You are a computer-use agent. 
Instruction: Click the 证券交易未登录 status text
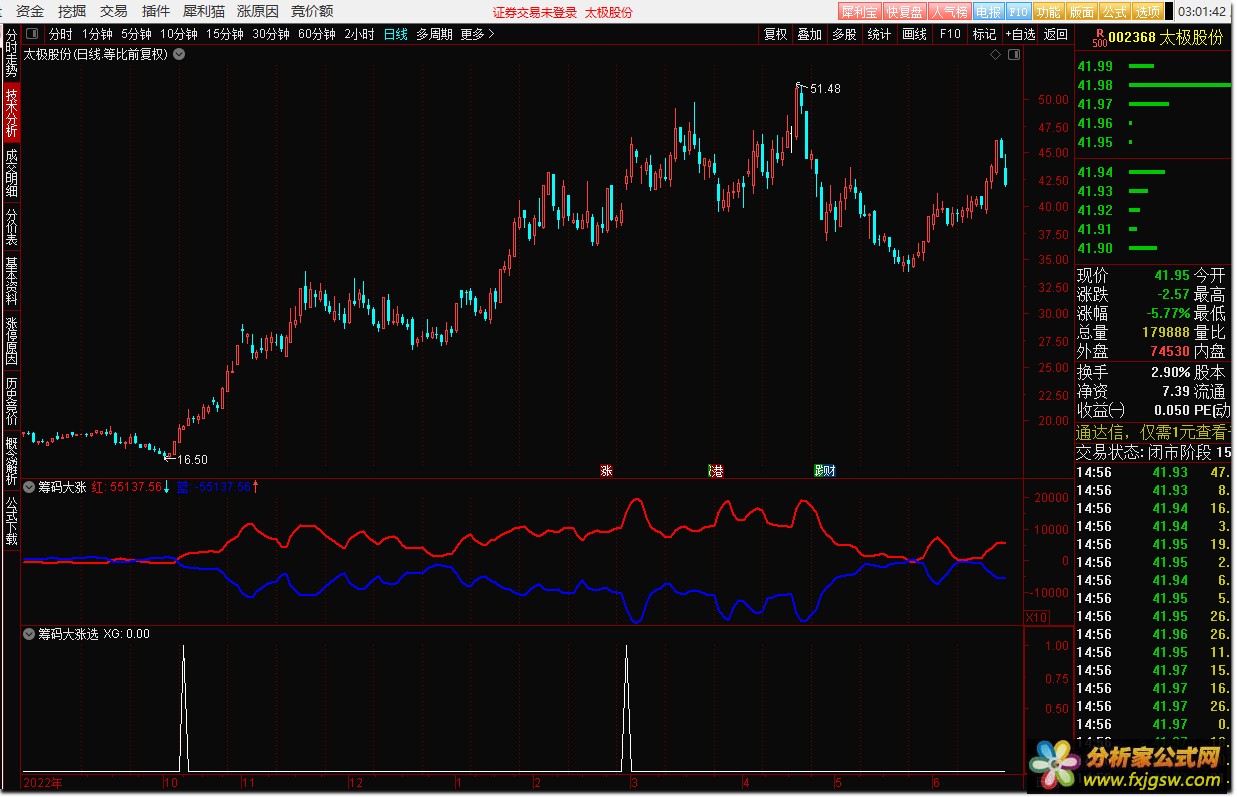tap(535, 12)
